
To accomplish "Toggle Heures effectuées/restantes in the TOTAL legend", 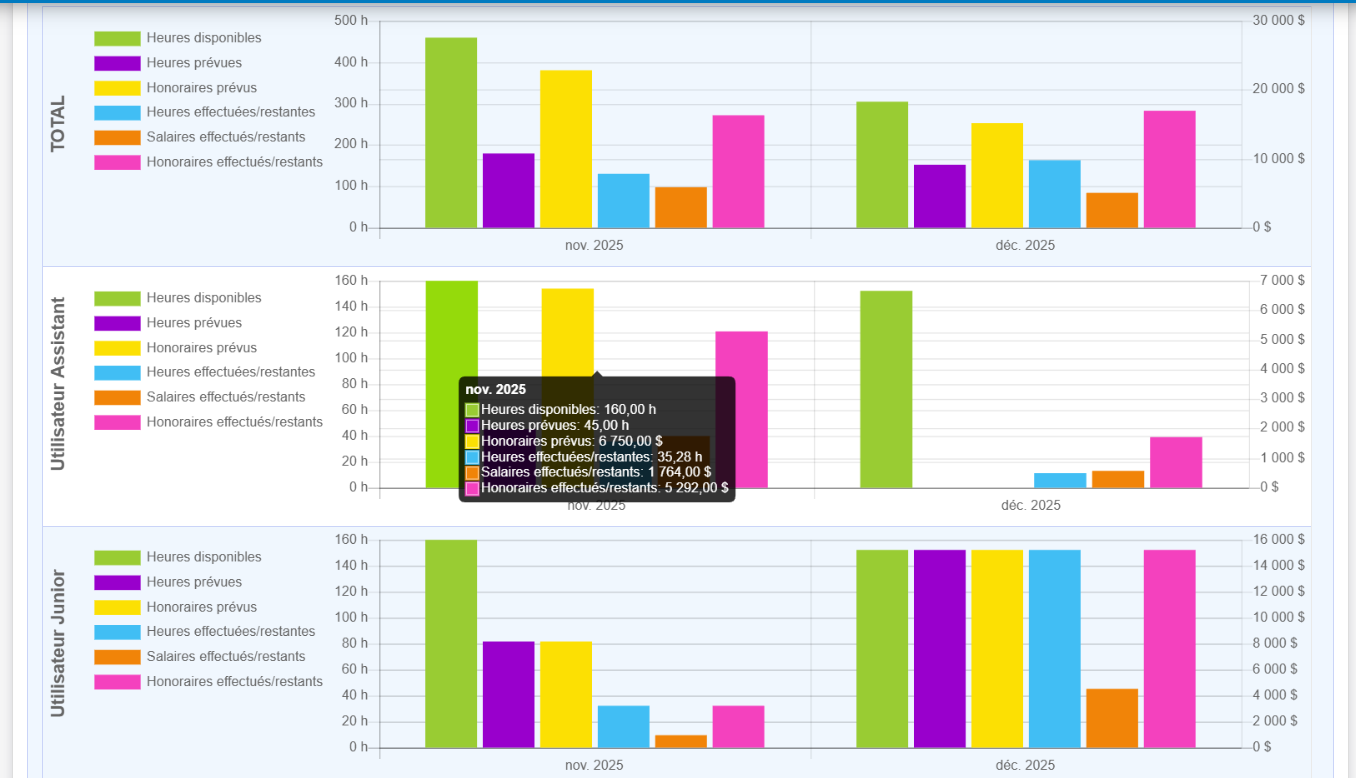I will tap(230, 112).
